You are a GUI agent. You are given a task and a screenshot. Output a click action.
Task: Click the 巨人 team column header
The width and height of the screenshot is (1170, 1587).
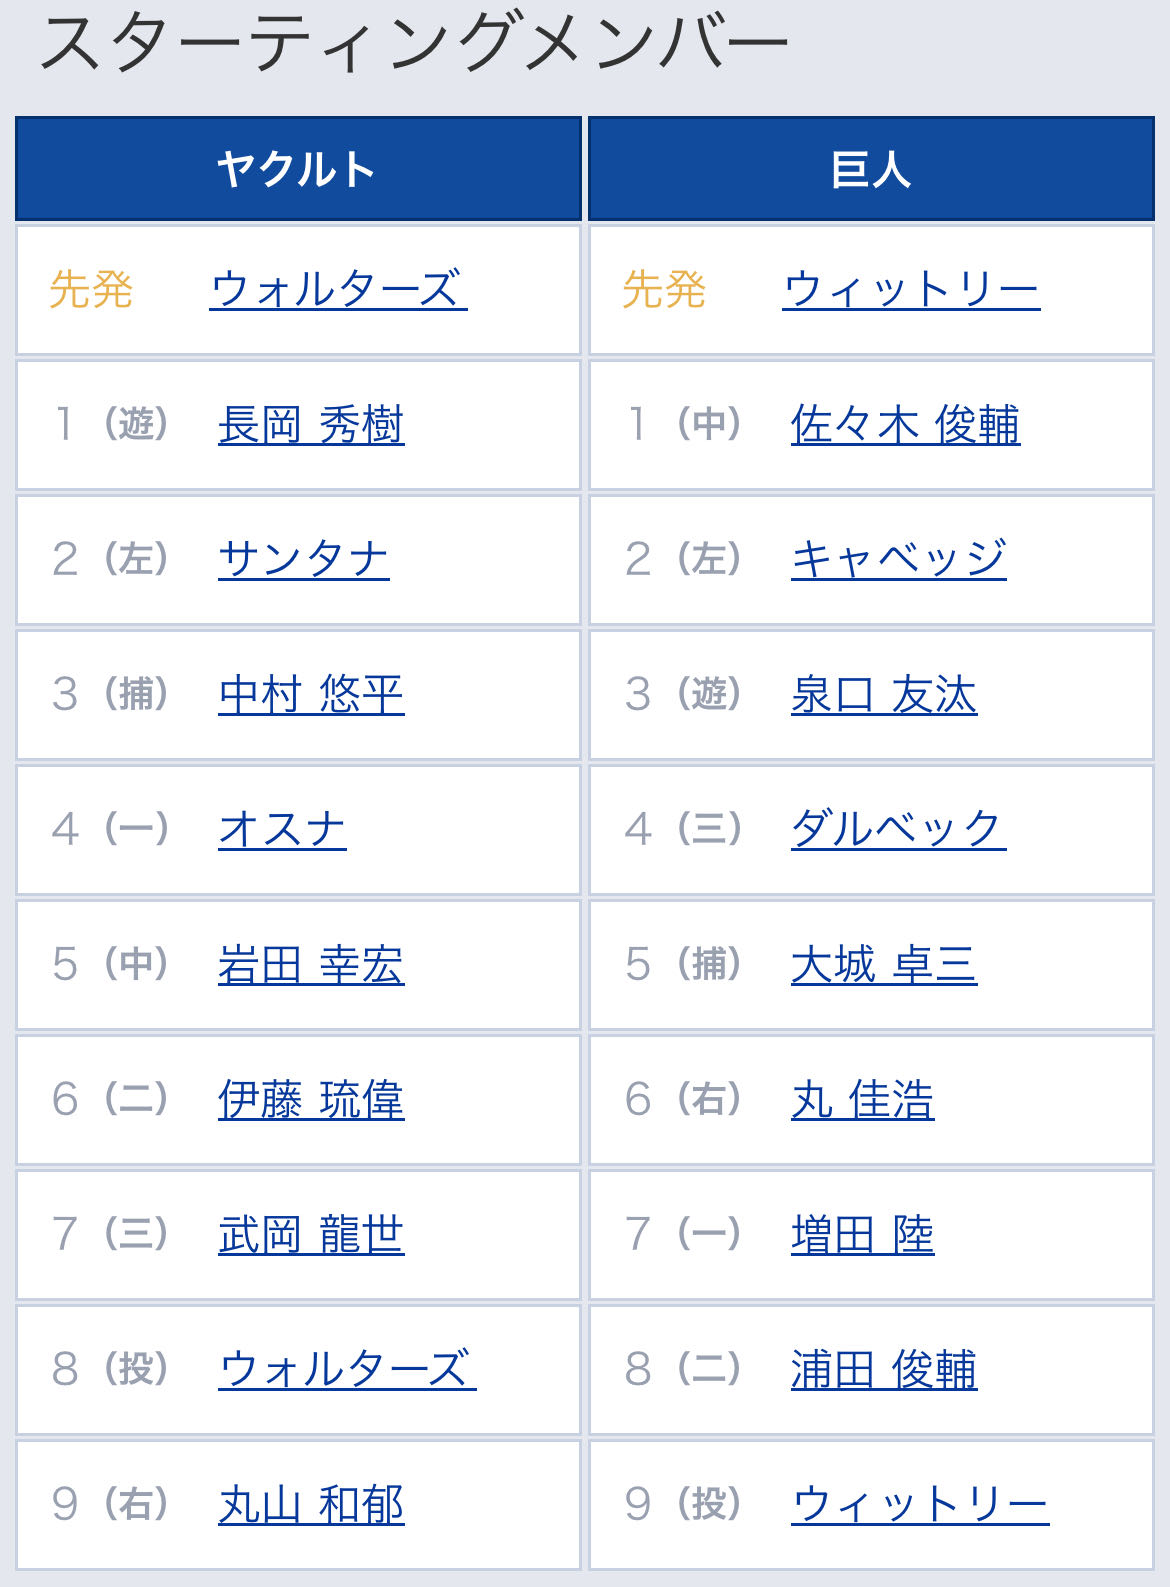tap(871, 168)
